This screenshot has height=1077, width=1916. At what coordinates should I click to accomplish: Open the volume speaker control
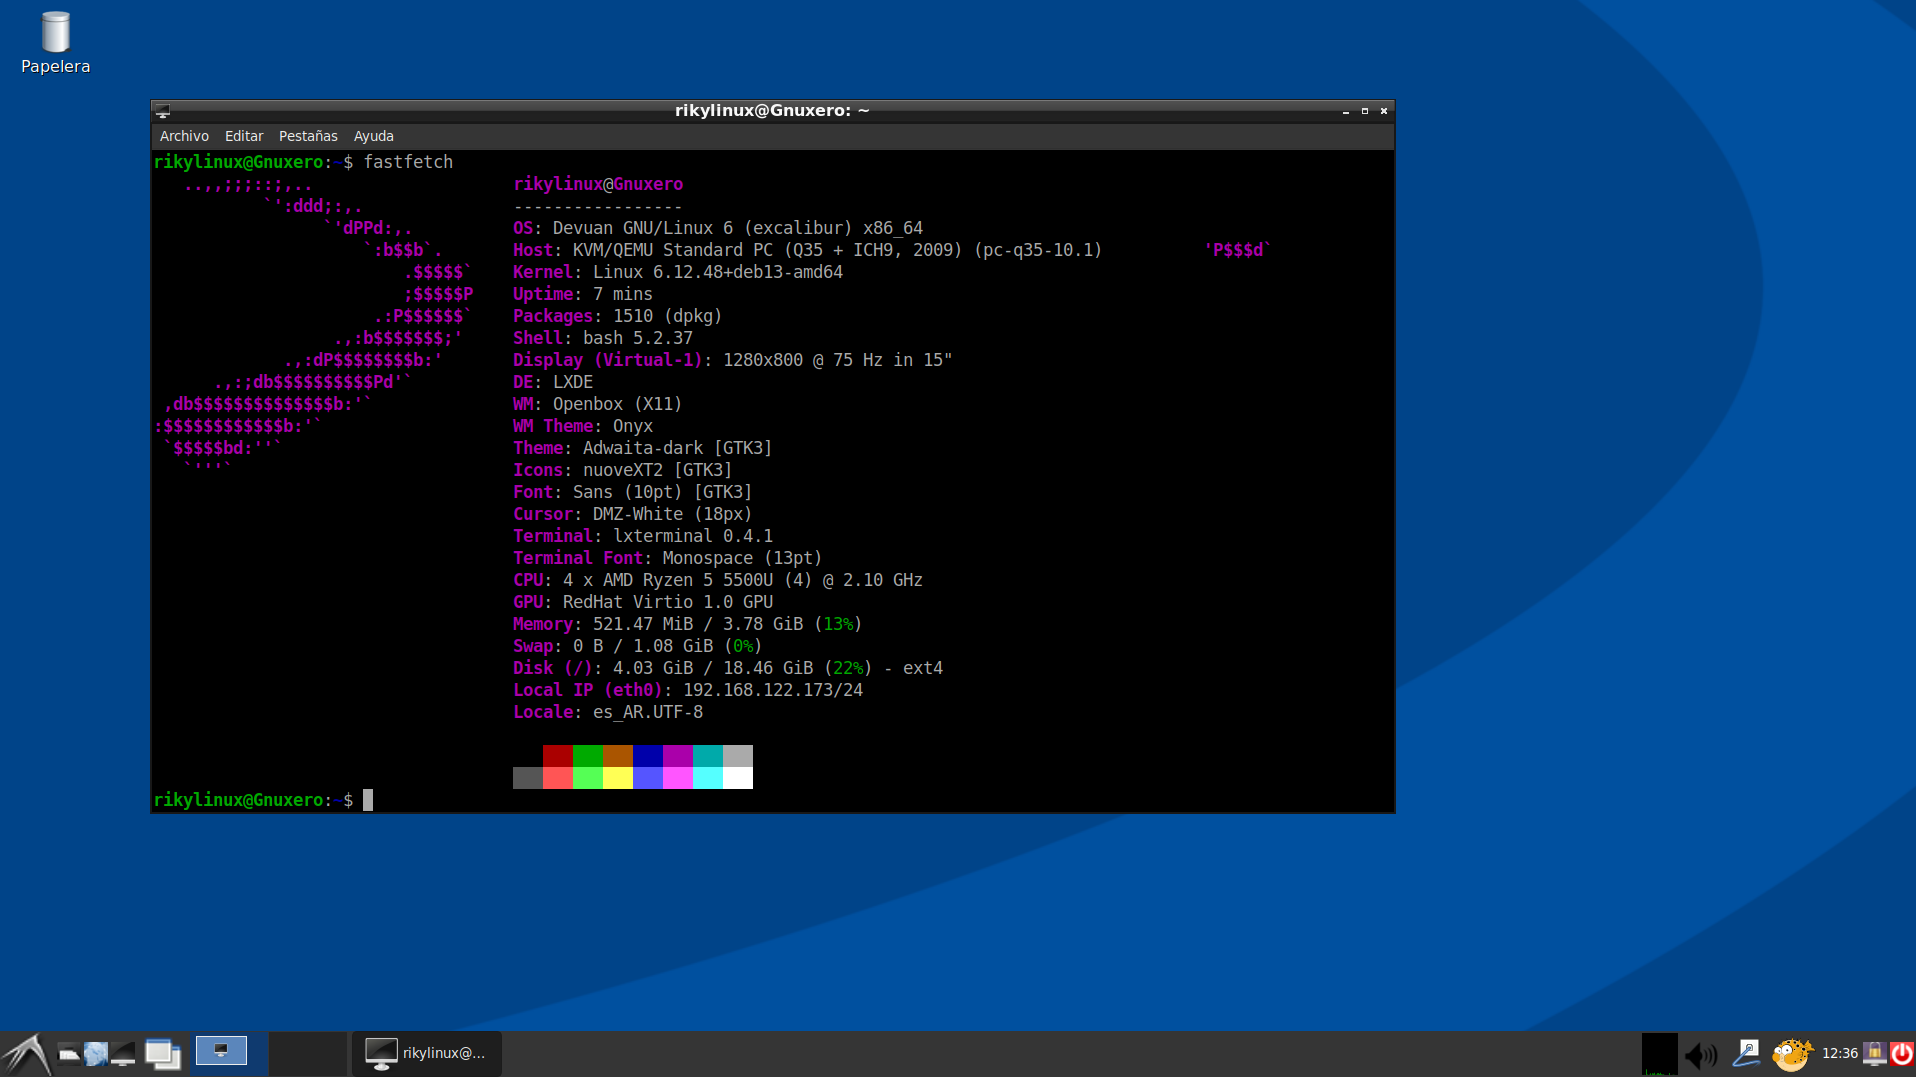click(x=1700, y=1054)
